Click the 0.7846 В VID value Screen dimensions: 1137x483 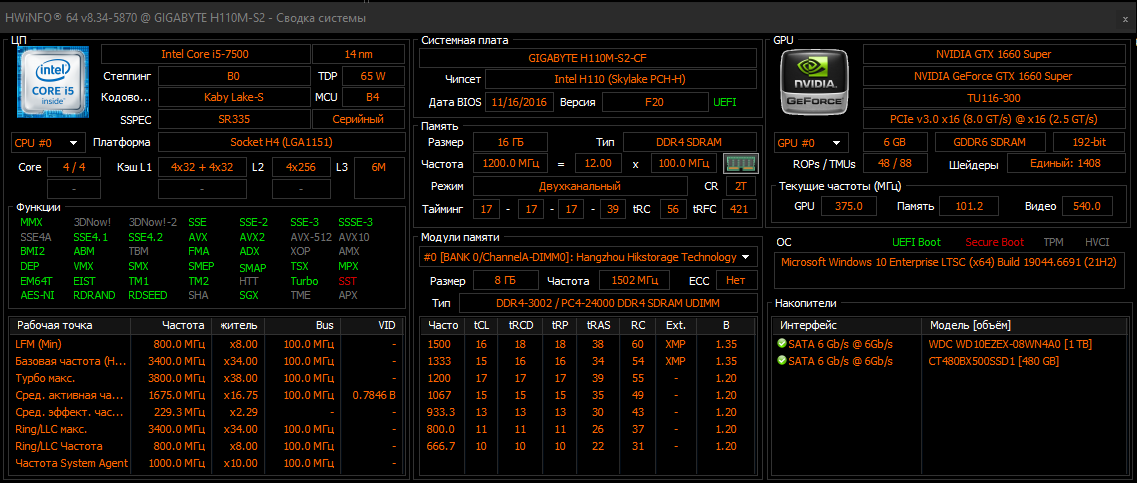[374, 395]
